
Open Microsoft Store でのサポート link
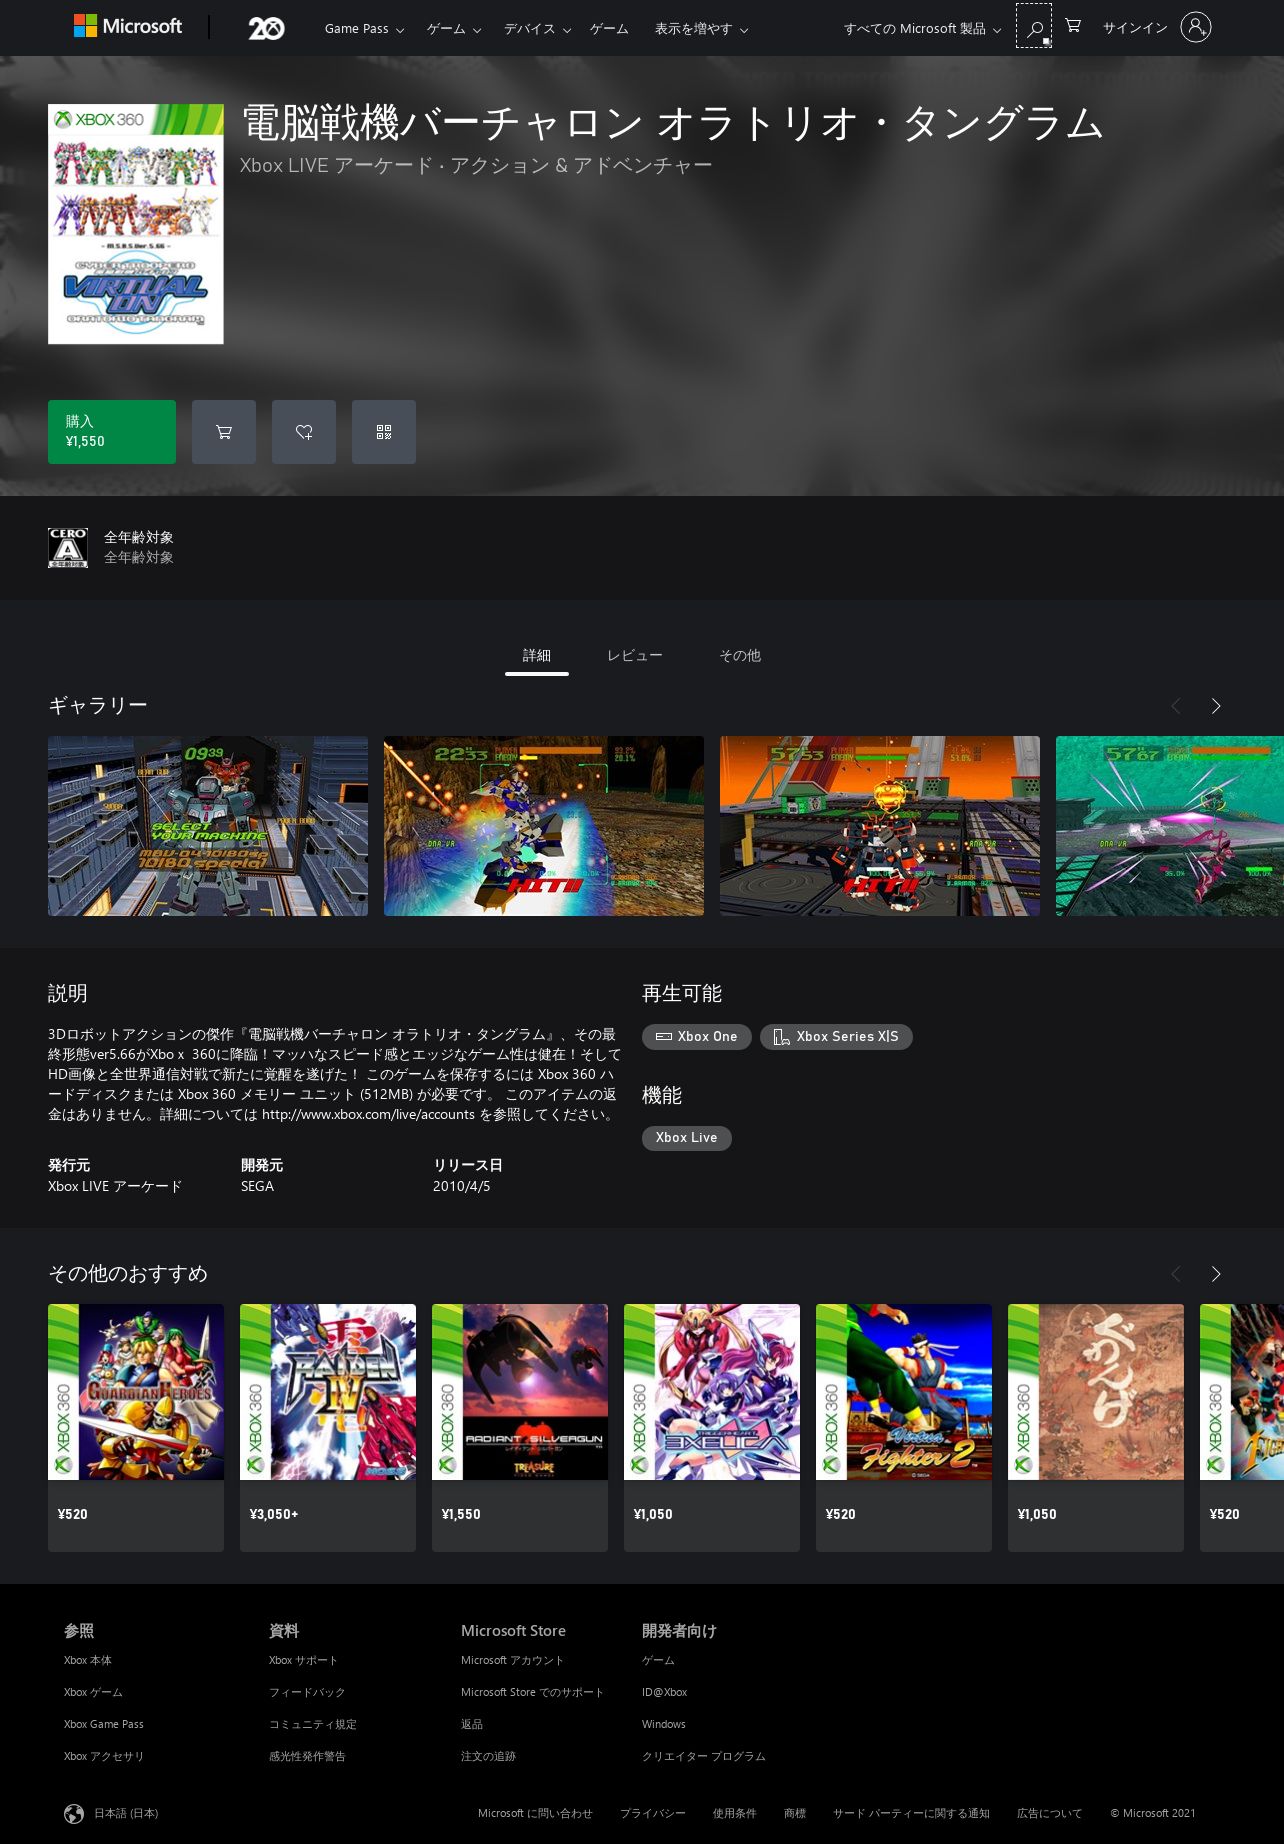[532, 1693]
